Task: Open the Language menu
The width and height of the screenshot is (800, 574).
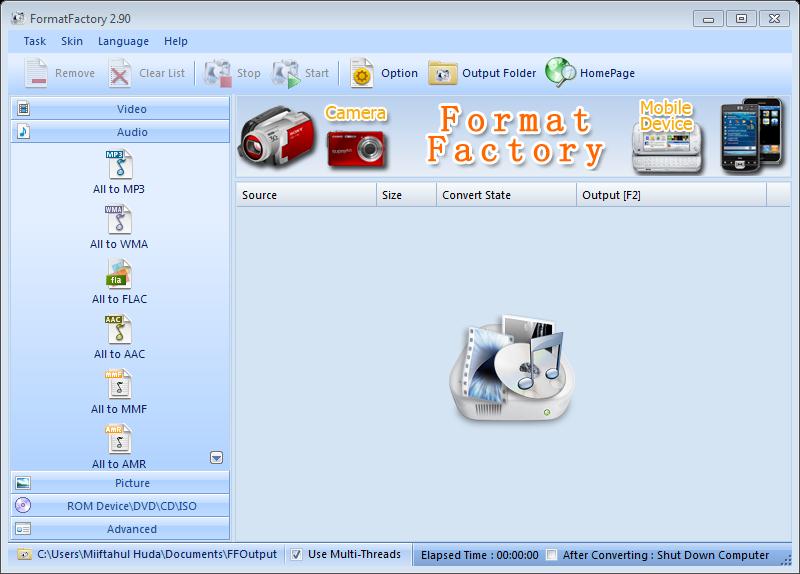Action: coord(123,41)
